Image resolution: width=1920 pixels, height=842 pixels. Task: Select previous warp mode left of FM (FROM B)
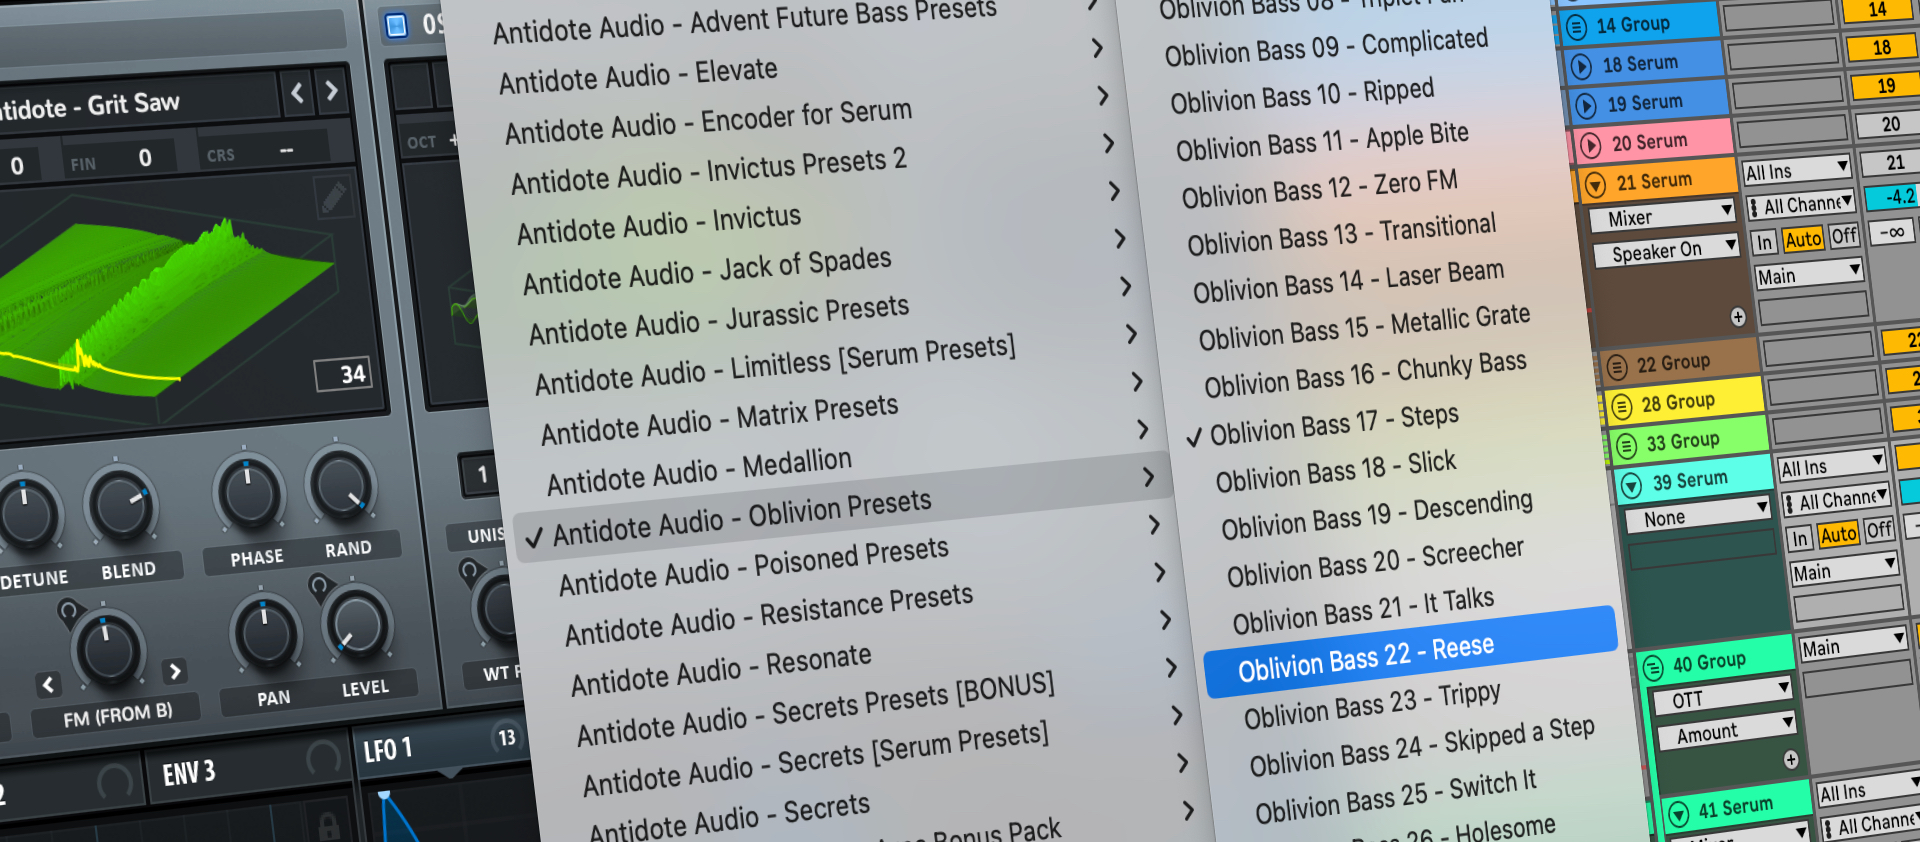click(48, 685)
